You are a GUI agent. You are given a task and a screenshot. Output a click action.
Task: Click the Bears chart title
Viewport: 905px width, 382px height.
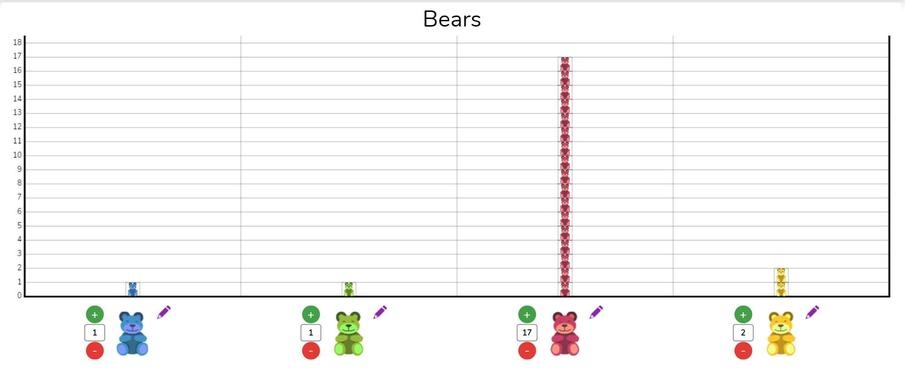tap(452, 19)
